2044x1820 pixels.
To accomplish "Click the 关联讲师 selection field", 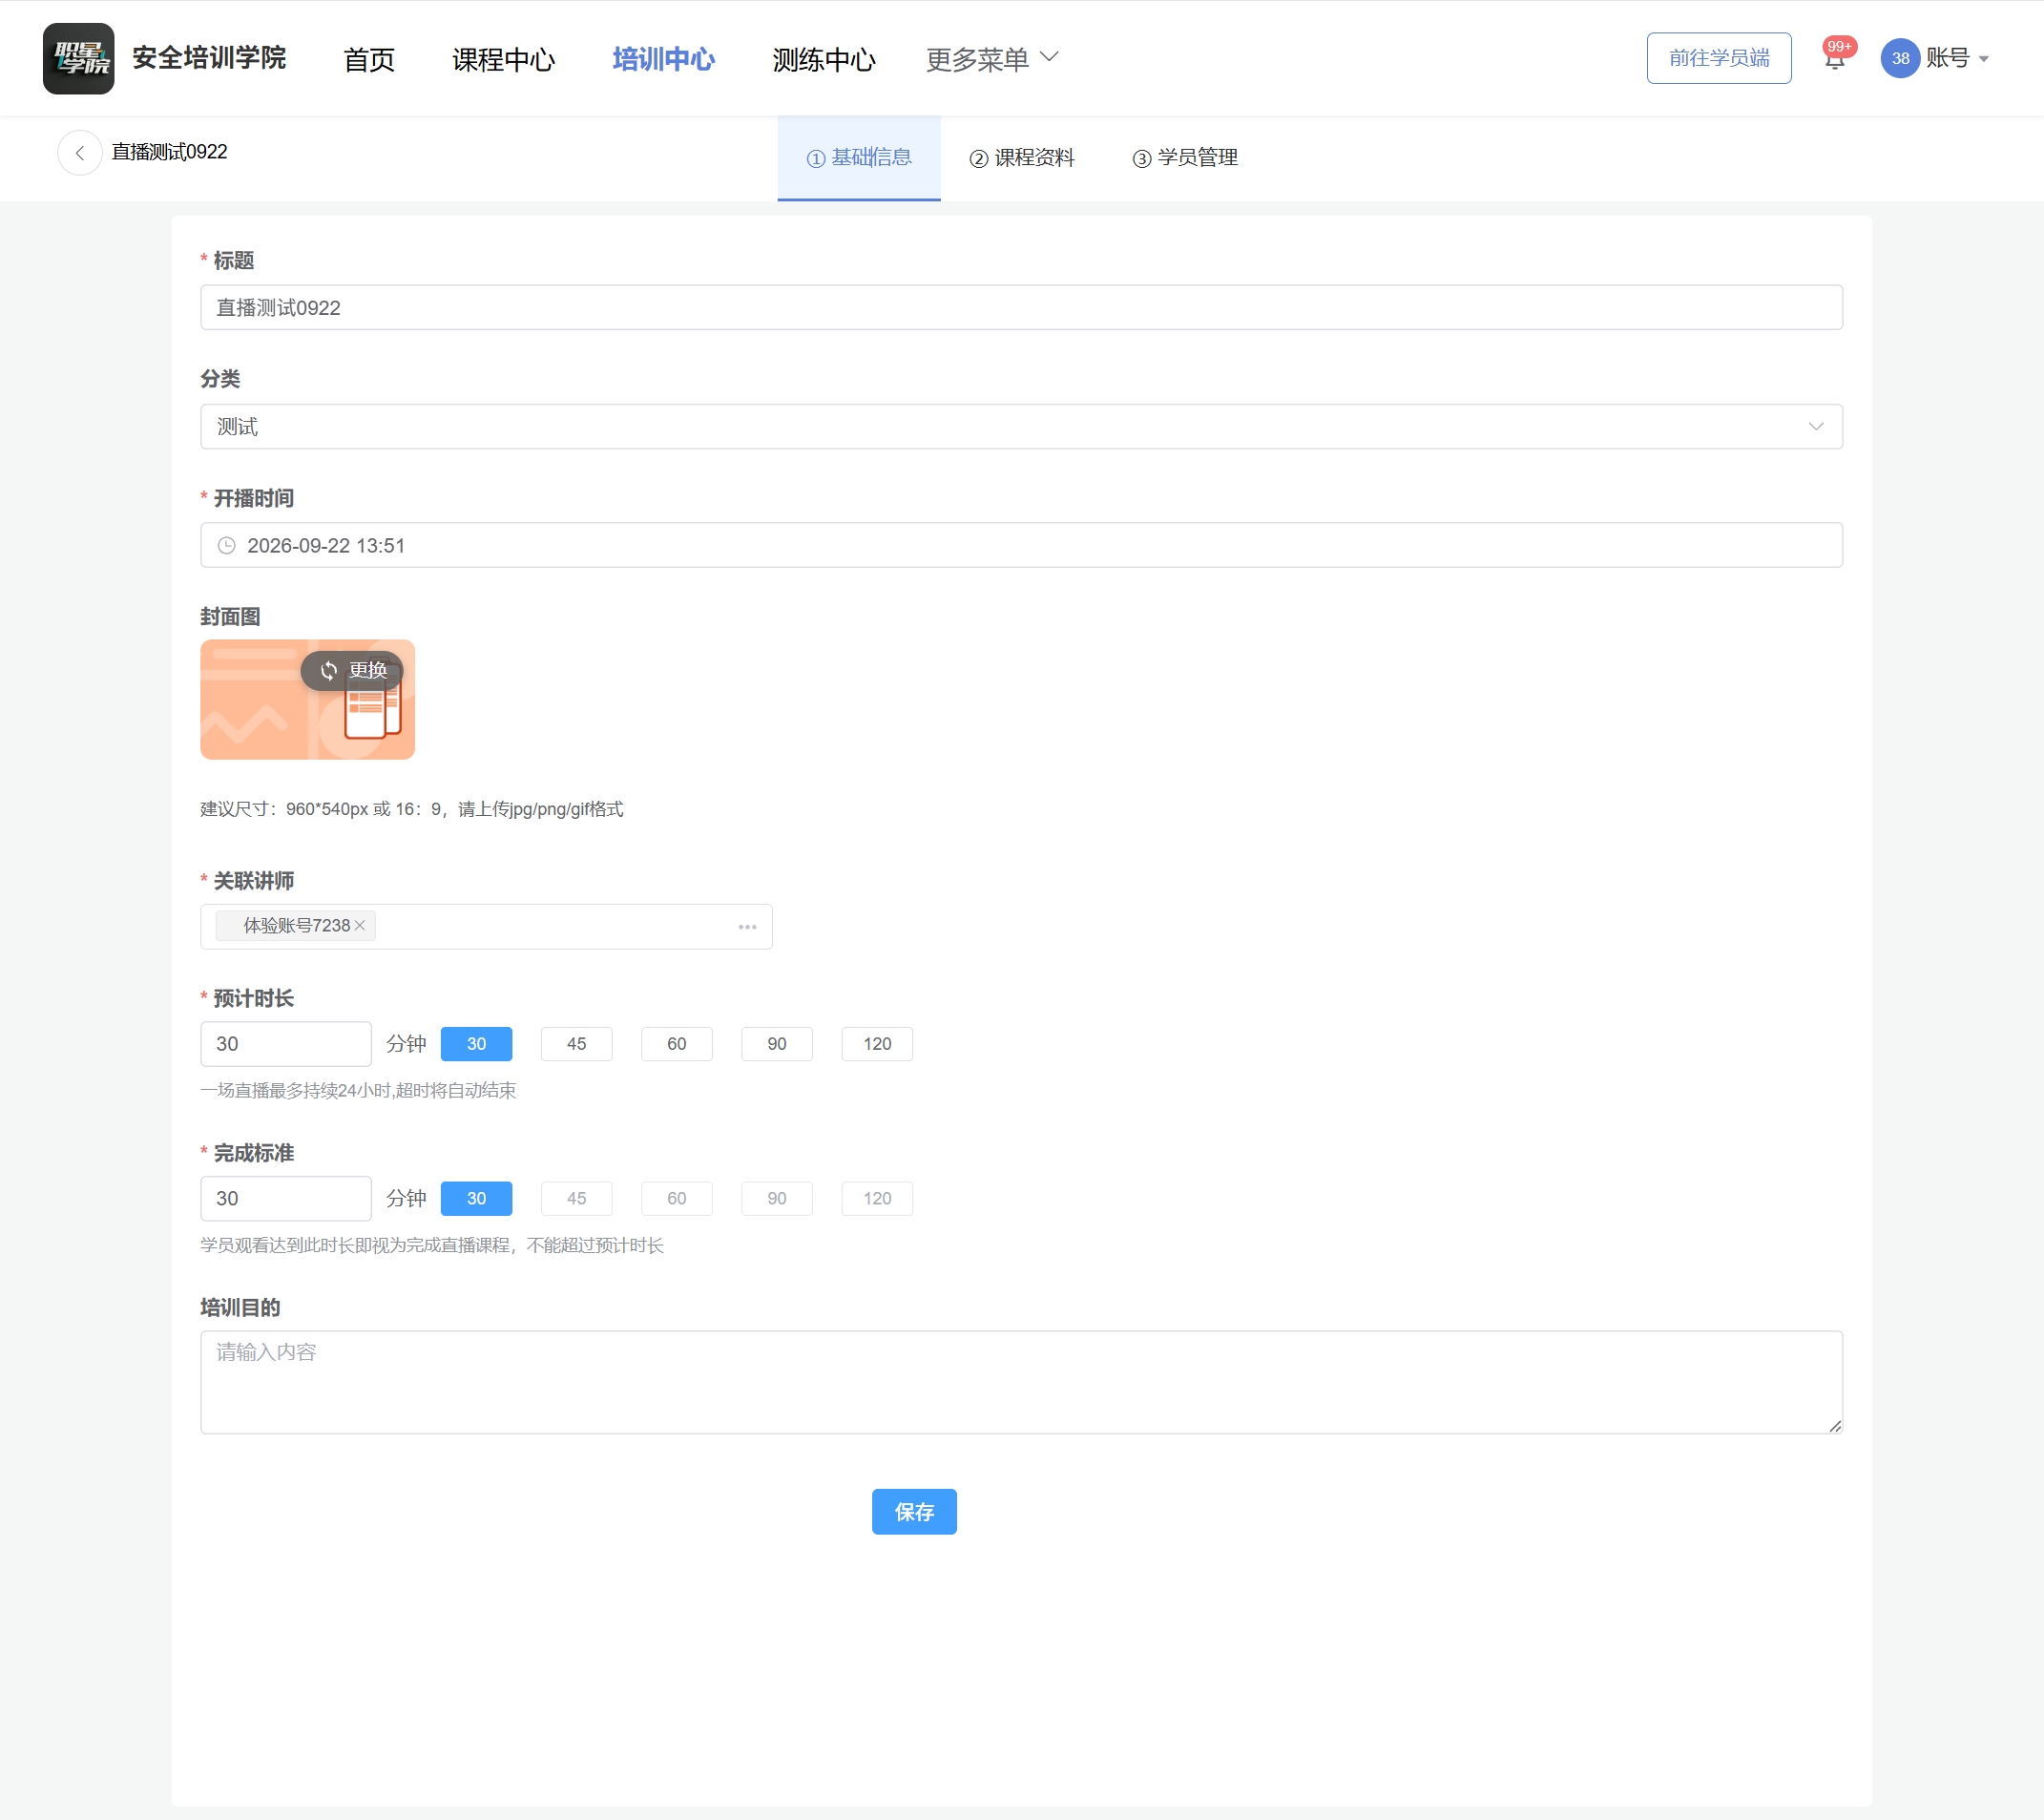I will (486, 927).
